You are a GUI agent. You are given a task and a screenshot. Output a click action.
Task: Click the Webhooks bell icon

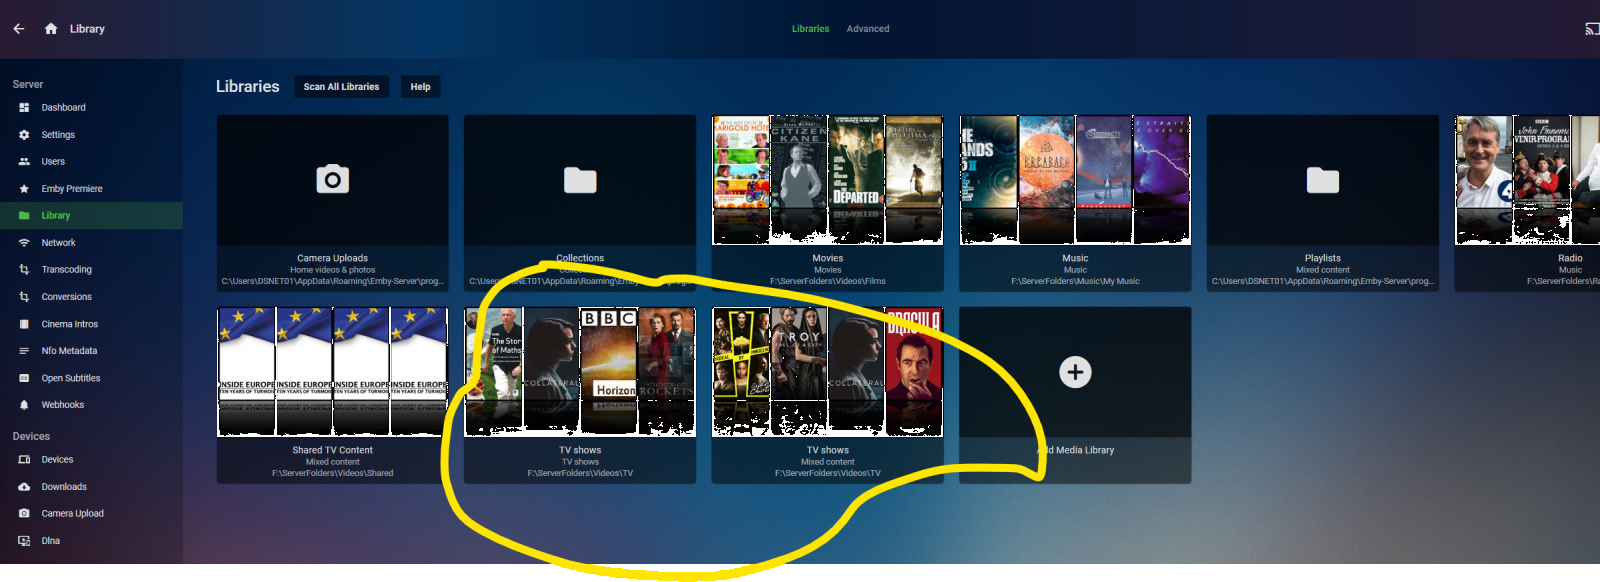[x=24, y=405]
